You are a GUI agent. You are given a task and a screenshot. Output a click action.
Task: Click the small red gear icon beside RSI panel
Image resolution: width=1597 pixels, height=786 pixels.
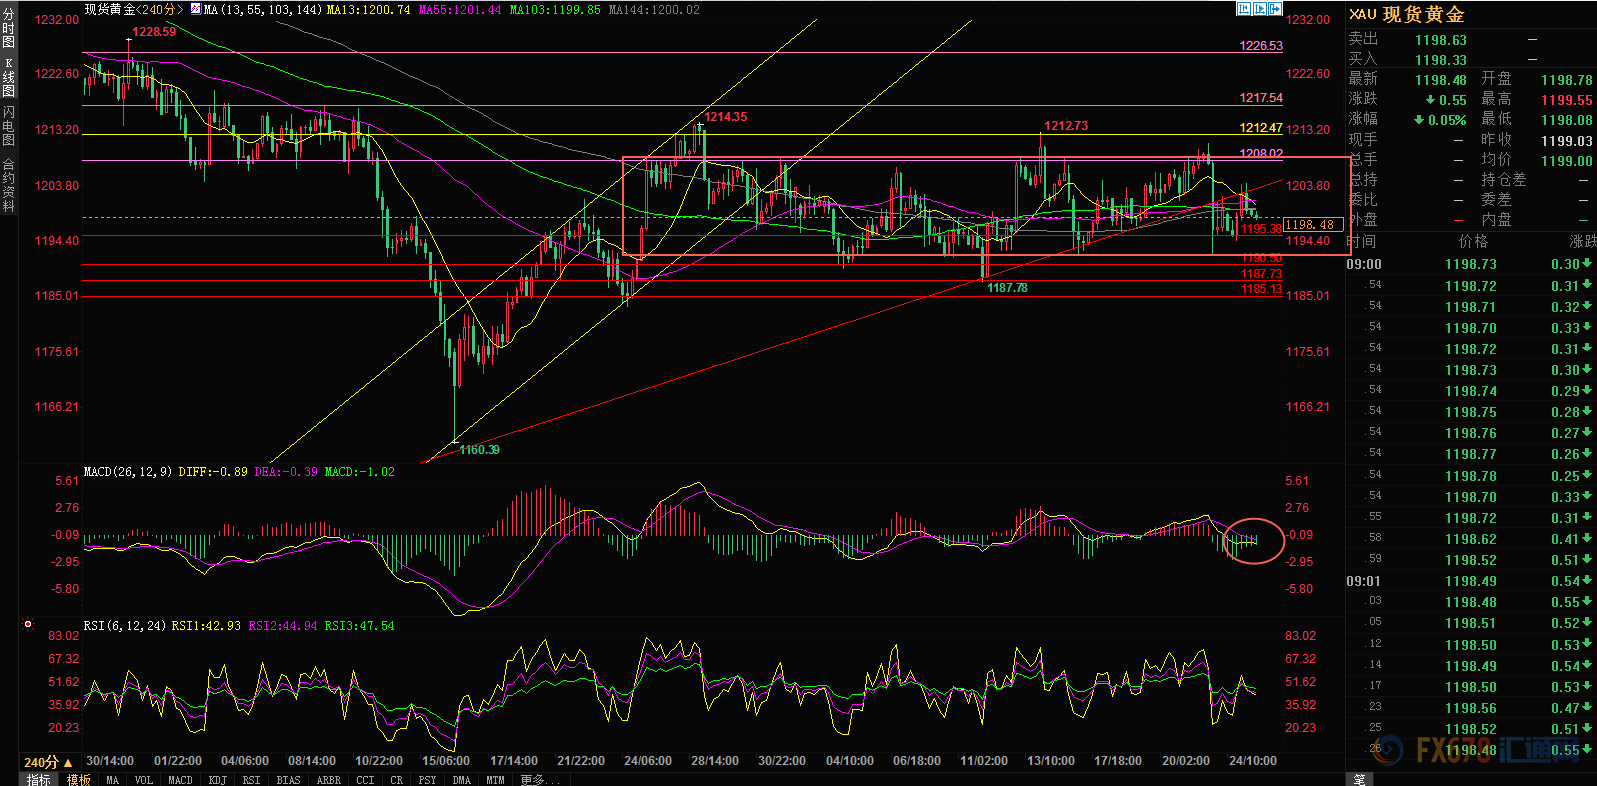click(x=28, y=625)
